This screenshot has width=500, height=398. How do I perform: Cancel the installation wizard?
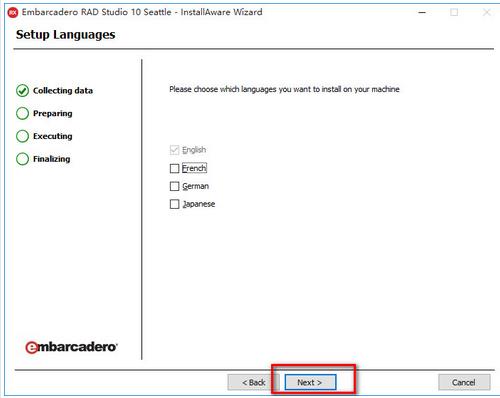point(464,382)
